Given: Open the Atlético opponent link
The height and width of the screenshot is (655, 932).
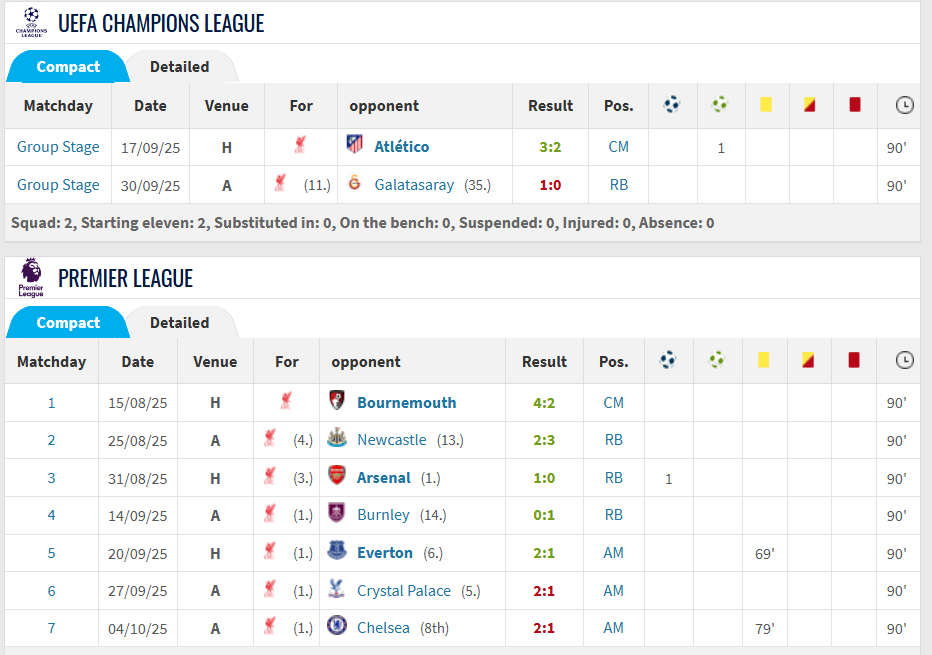Looking at the screenshot, I should click(x=401, y=147).
